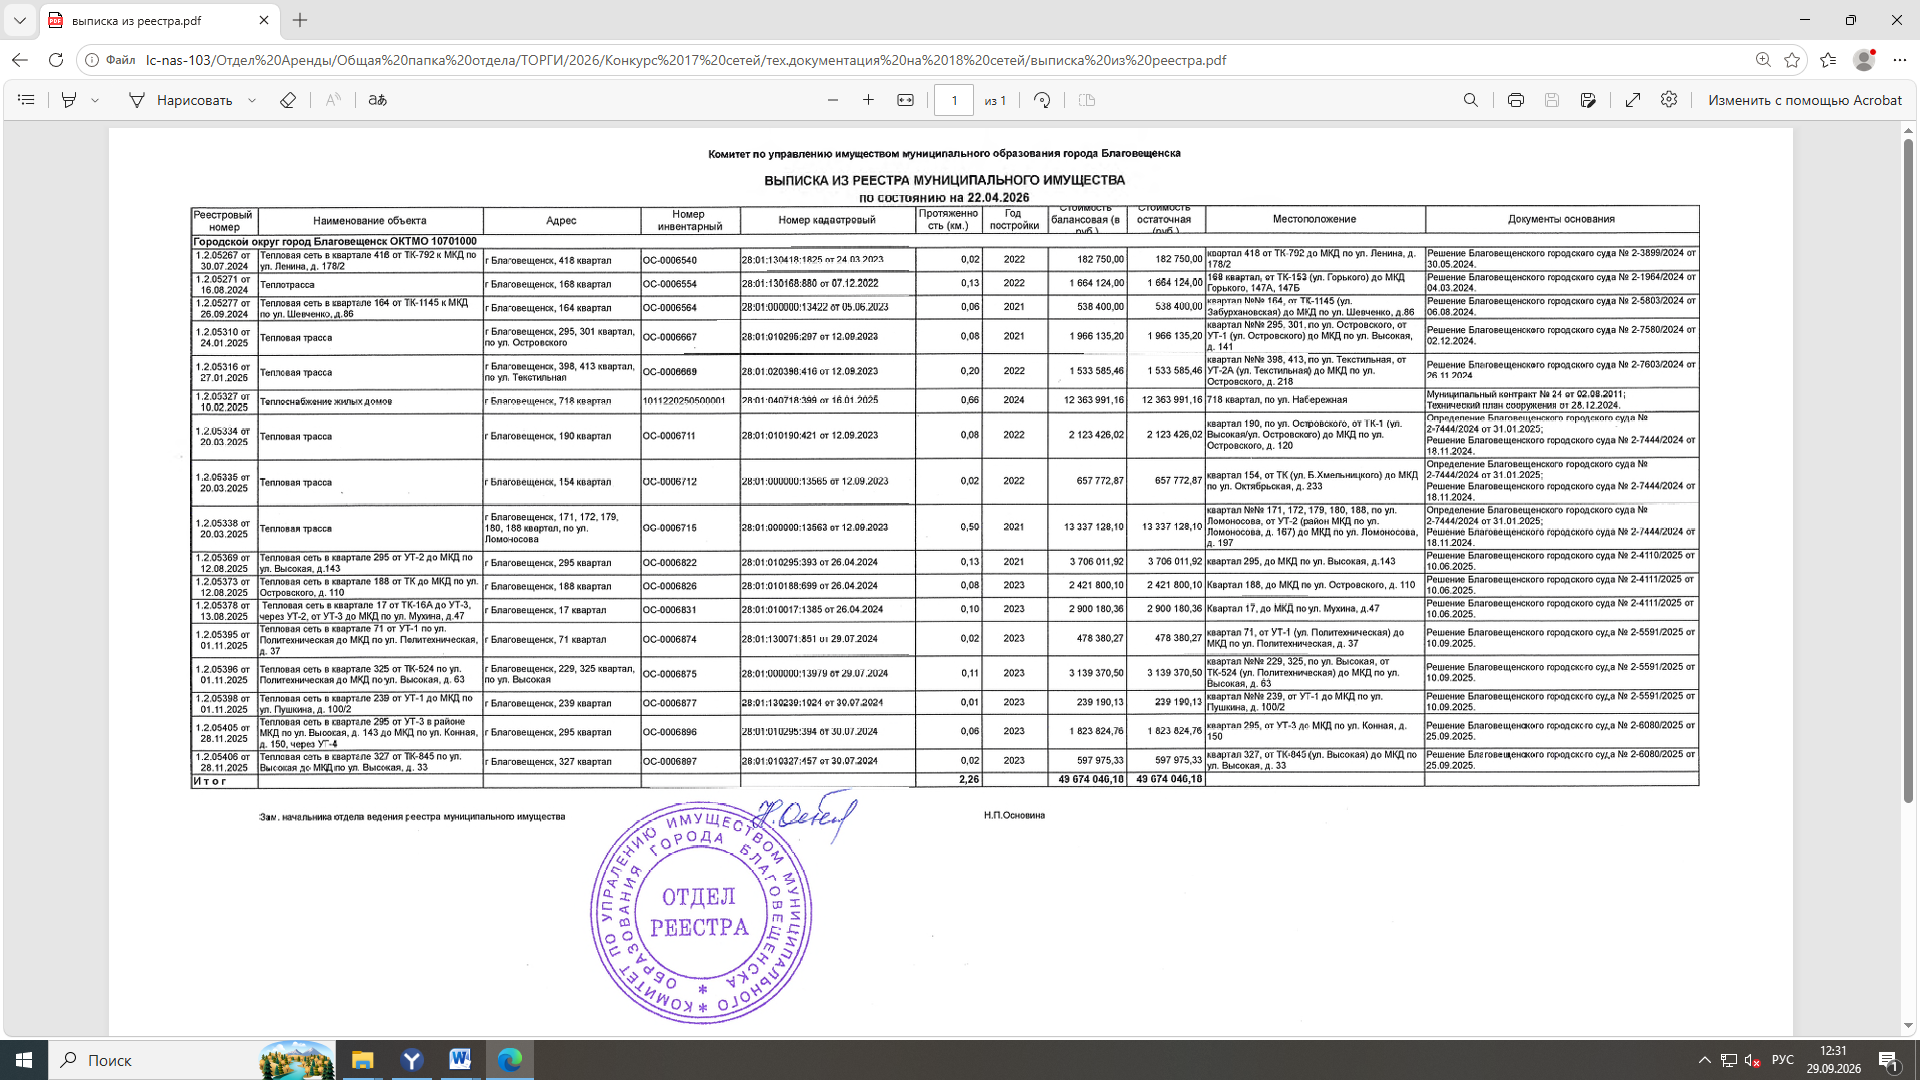Select the eraser tool
Image resolution: width=1920 pixels, height=1080 pixels.
point(288,100)
